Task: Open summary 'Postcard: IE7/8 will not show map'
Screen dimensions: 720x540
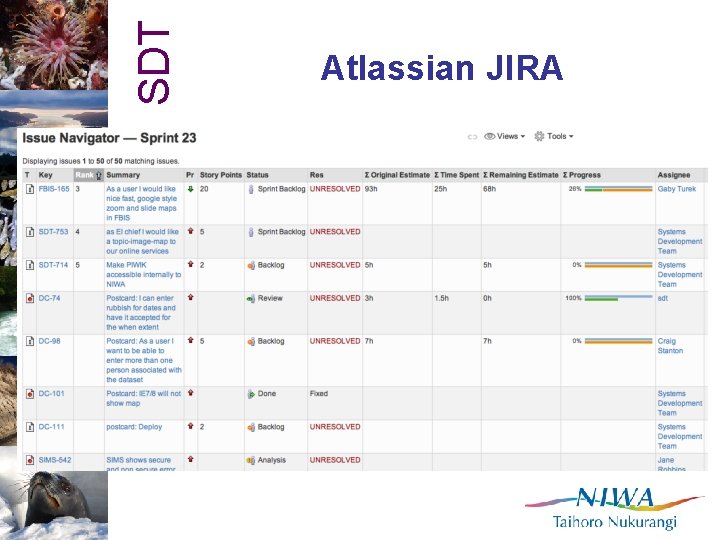Action: (x=144, y=398)
